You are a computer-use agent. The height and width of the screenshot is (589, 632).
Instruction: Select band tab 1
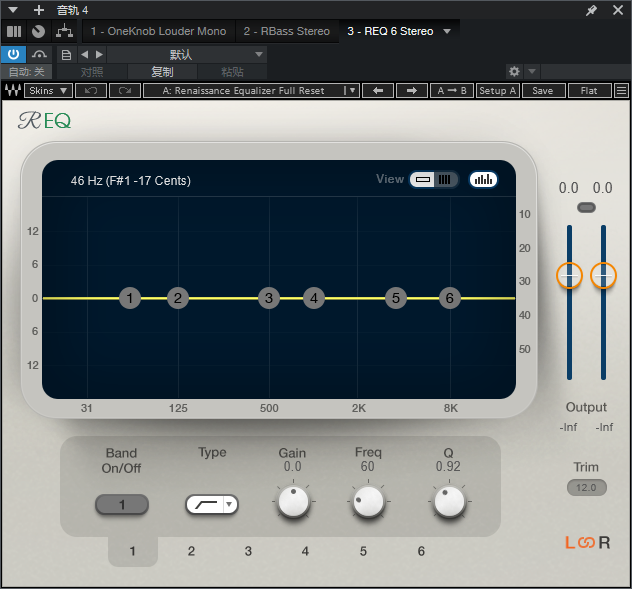tap(133, 551)
